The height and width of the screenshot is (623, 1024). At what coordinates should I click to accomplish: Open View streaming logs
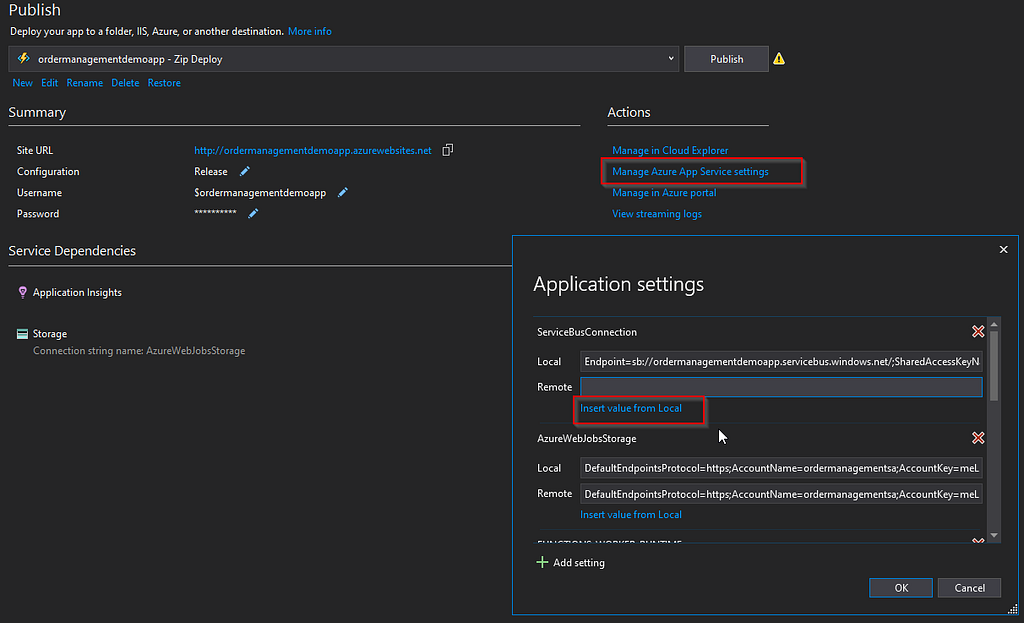[x=657, y=214]
